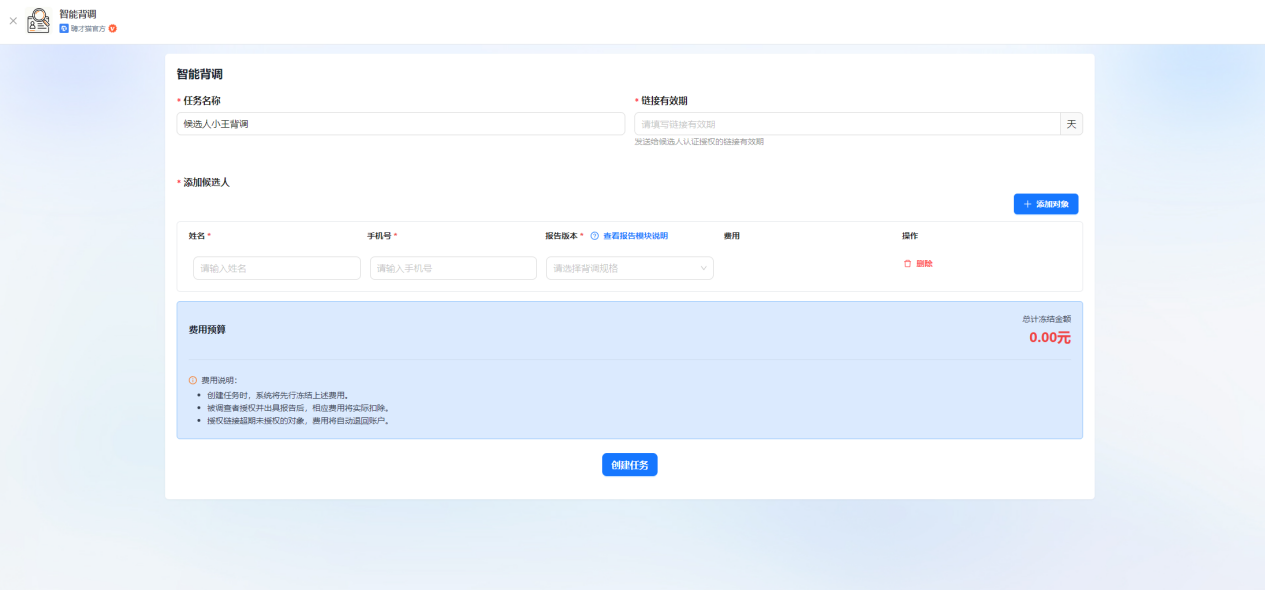
Task: Click the blue 聘才猫官方 badge icon
Action: [64, 28]
